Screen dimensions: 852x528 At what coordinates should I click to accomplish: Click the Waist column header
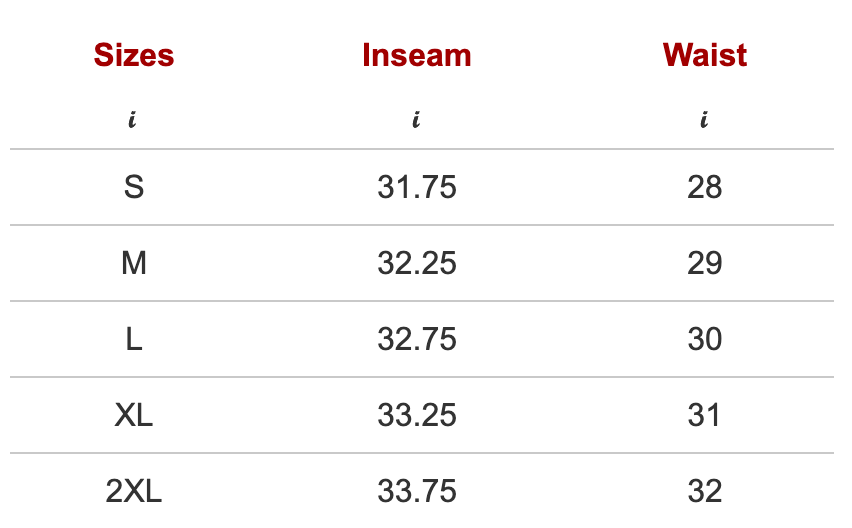[705, 55]
